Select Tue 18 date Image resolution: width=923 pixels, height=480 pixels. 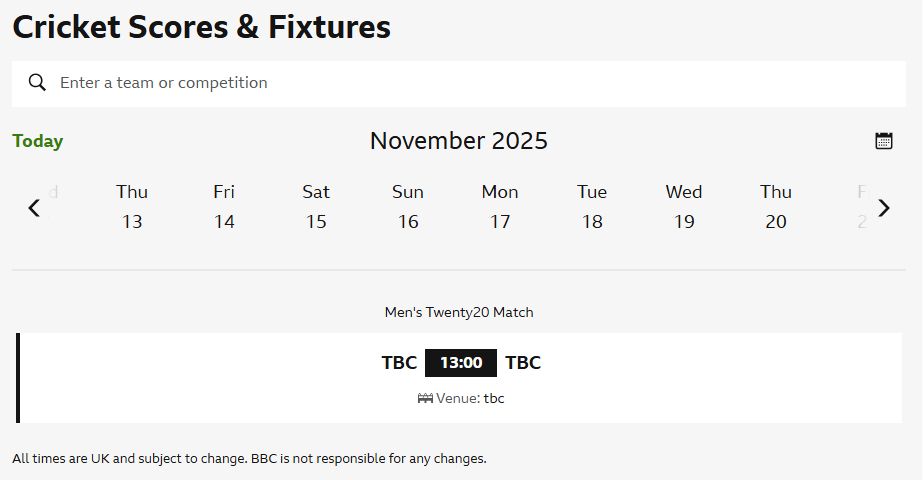click(592, 207)
